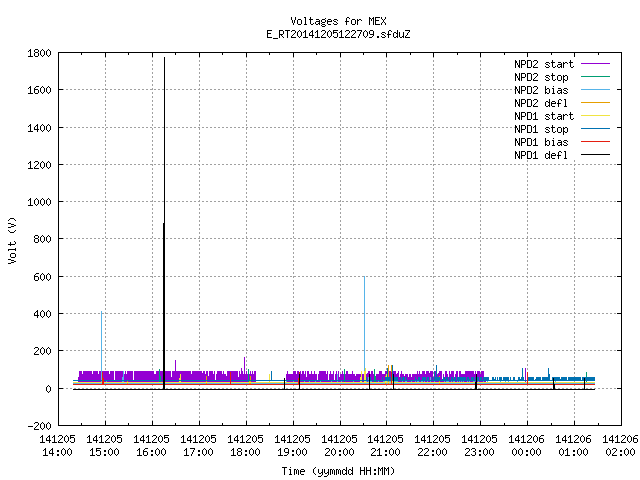This screenshot has height=480, width=640.
Task: Click the 141205 16:00 time tick label
Action: click(x=151, y=446)
